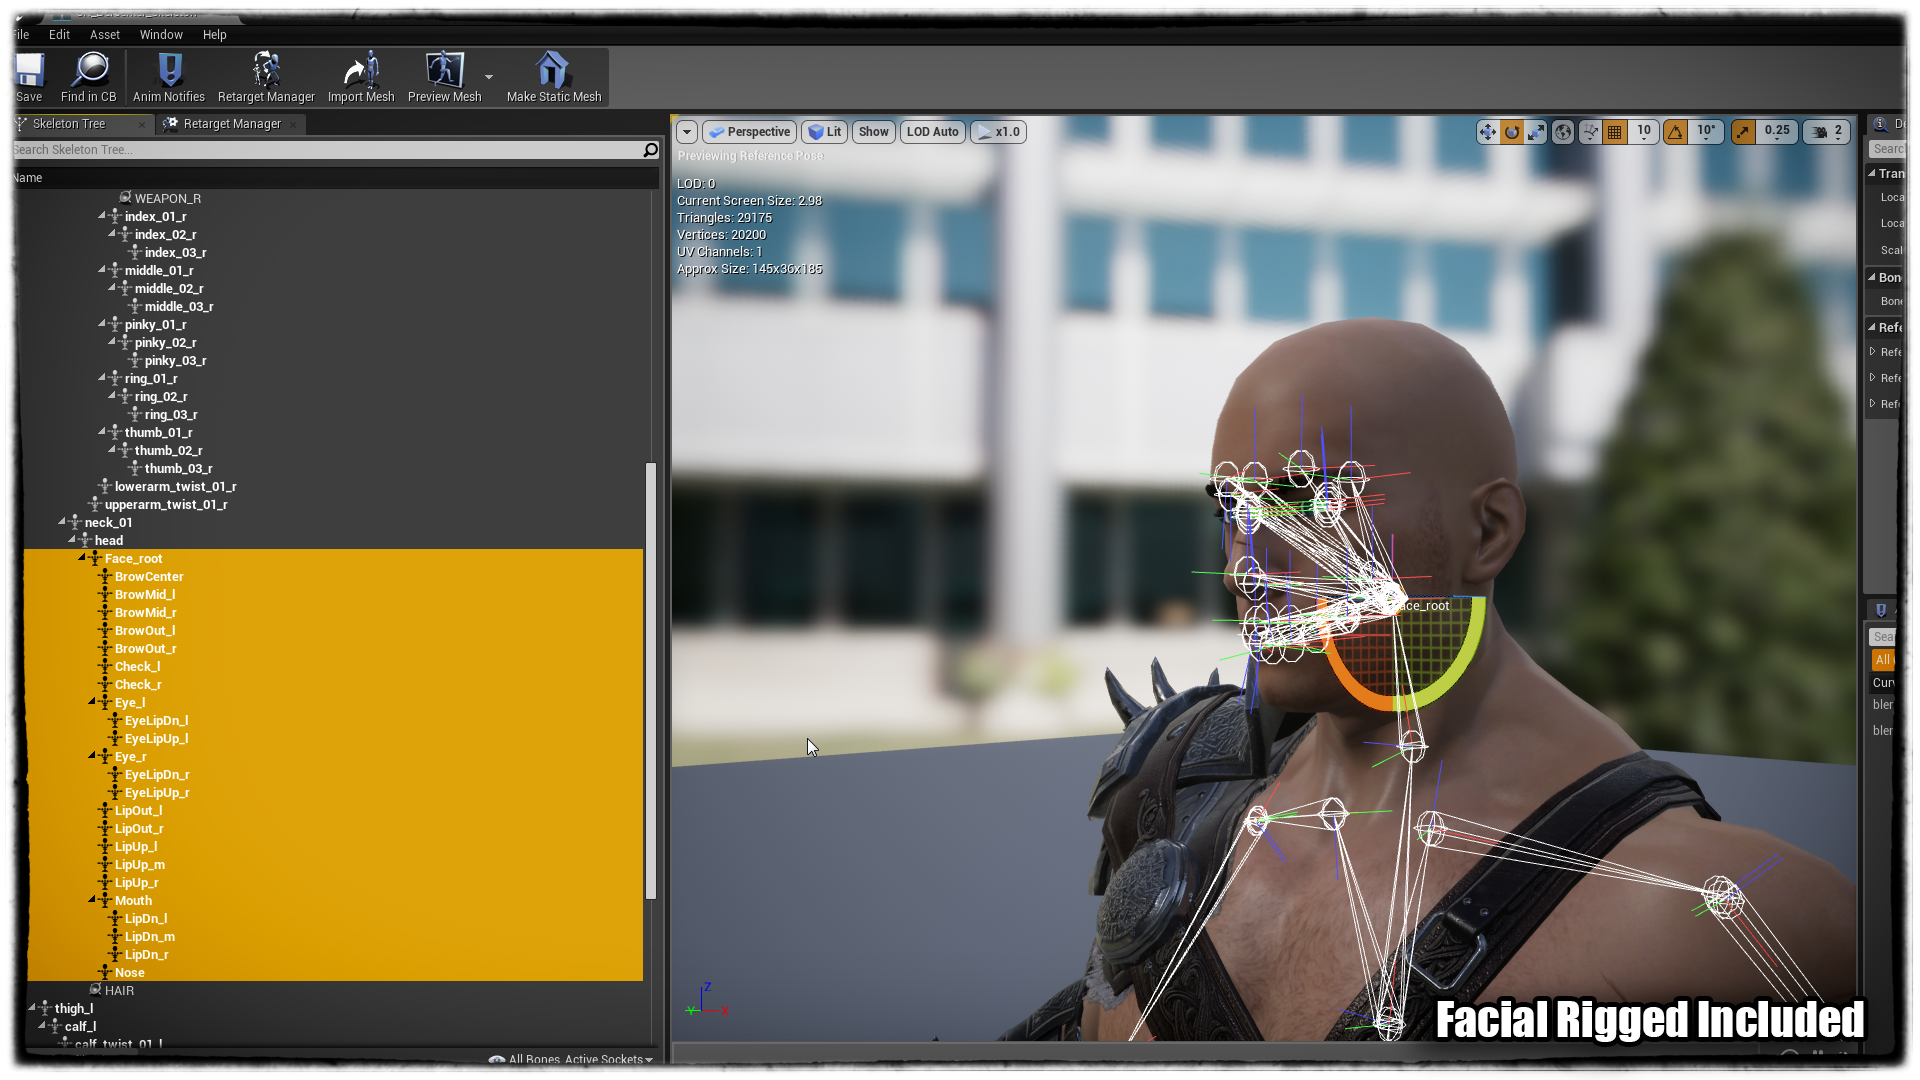Toggle rotation angle snapping
Screen dimensions: 1920x1080
pyautogui.click(x=1676, y=132)
